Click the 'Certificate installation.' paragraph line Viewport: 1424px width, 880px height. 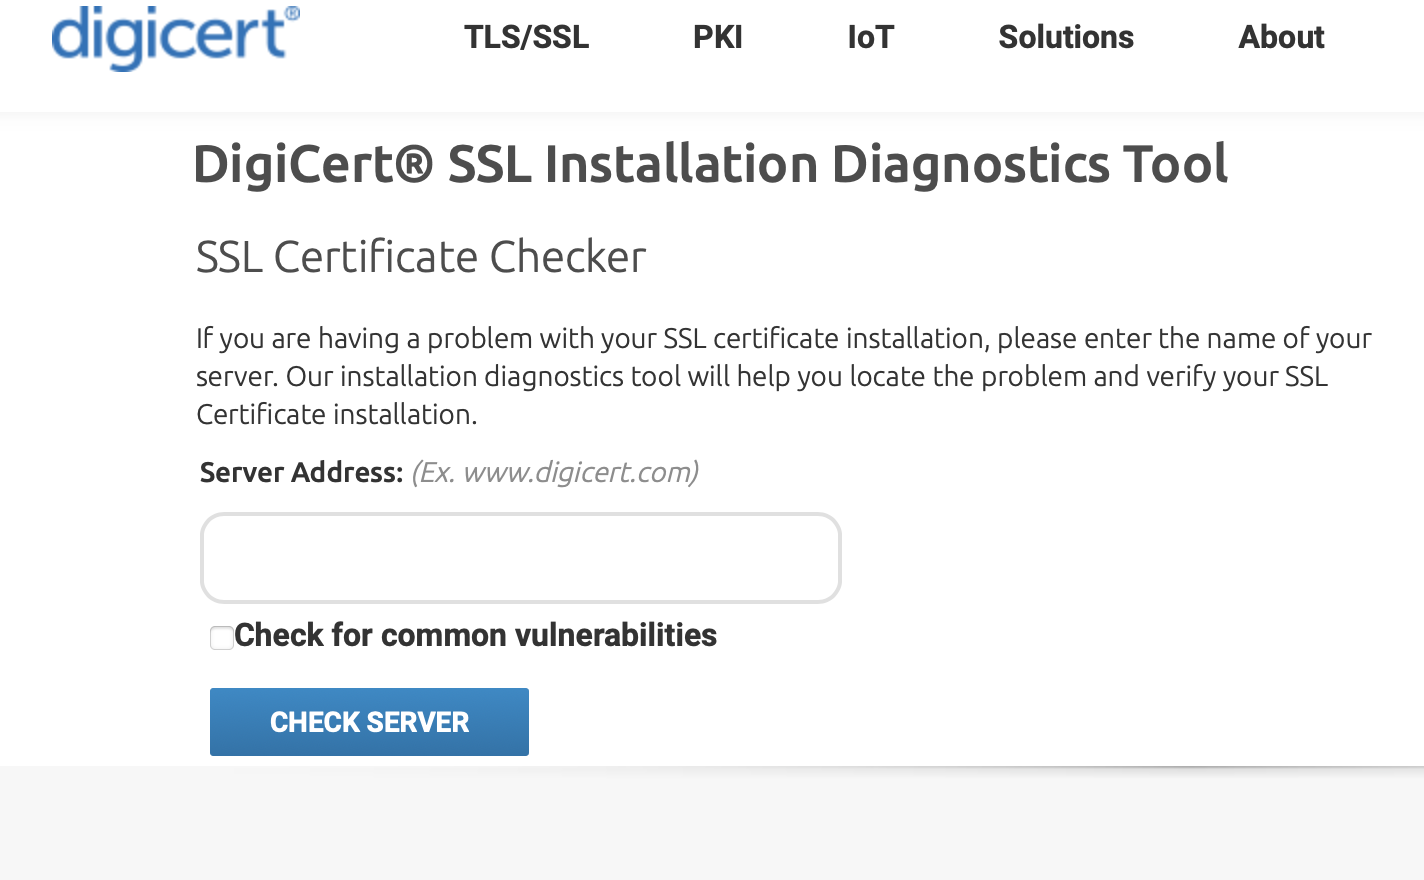click(336, 415)
